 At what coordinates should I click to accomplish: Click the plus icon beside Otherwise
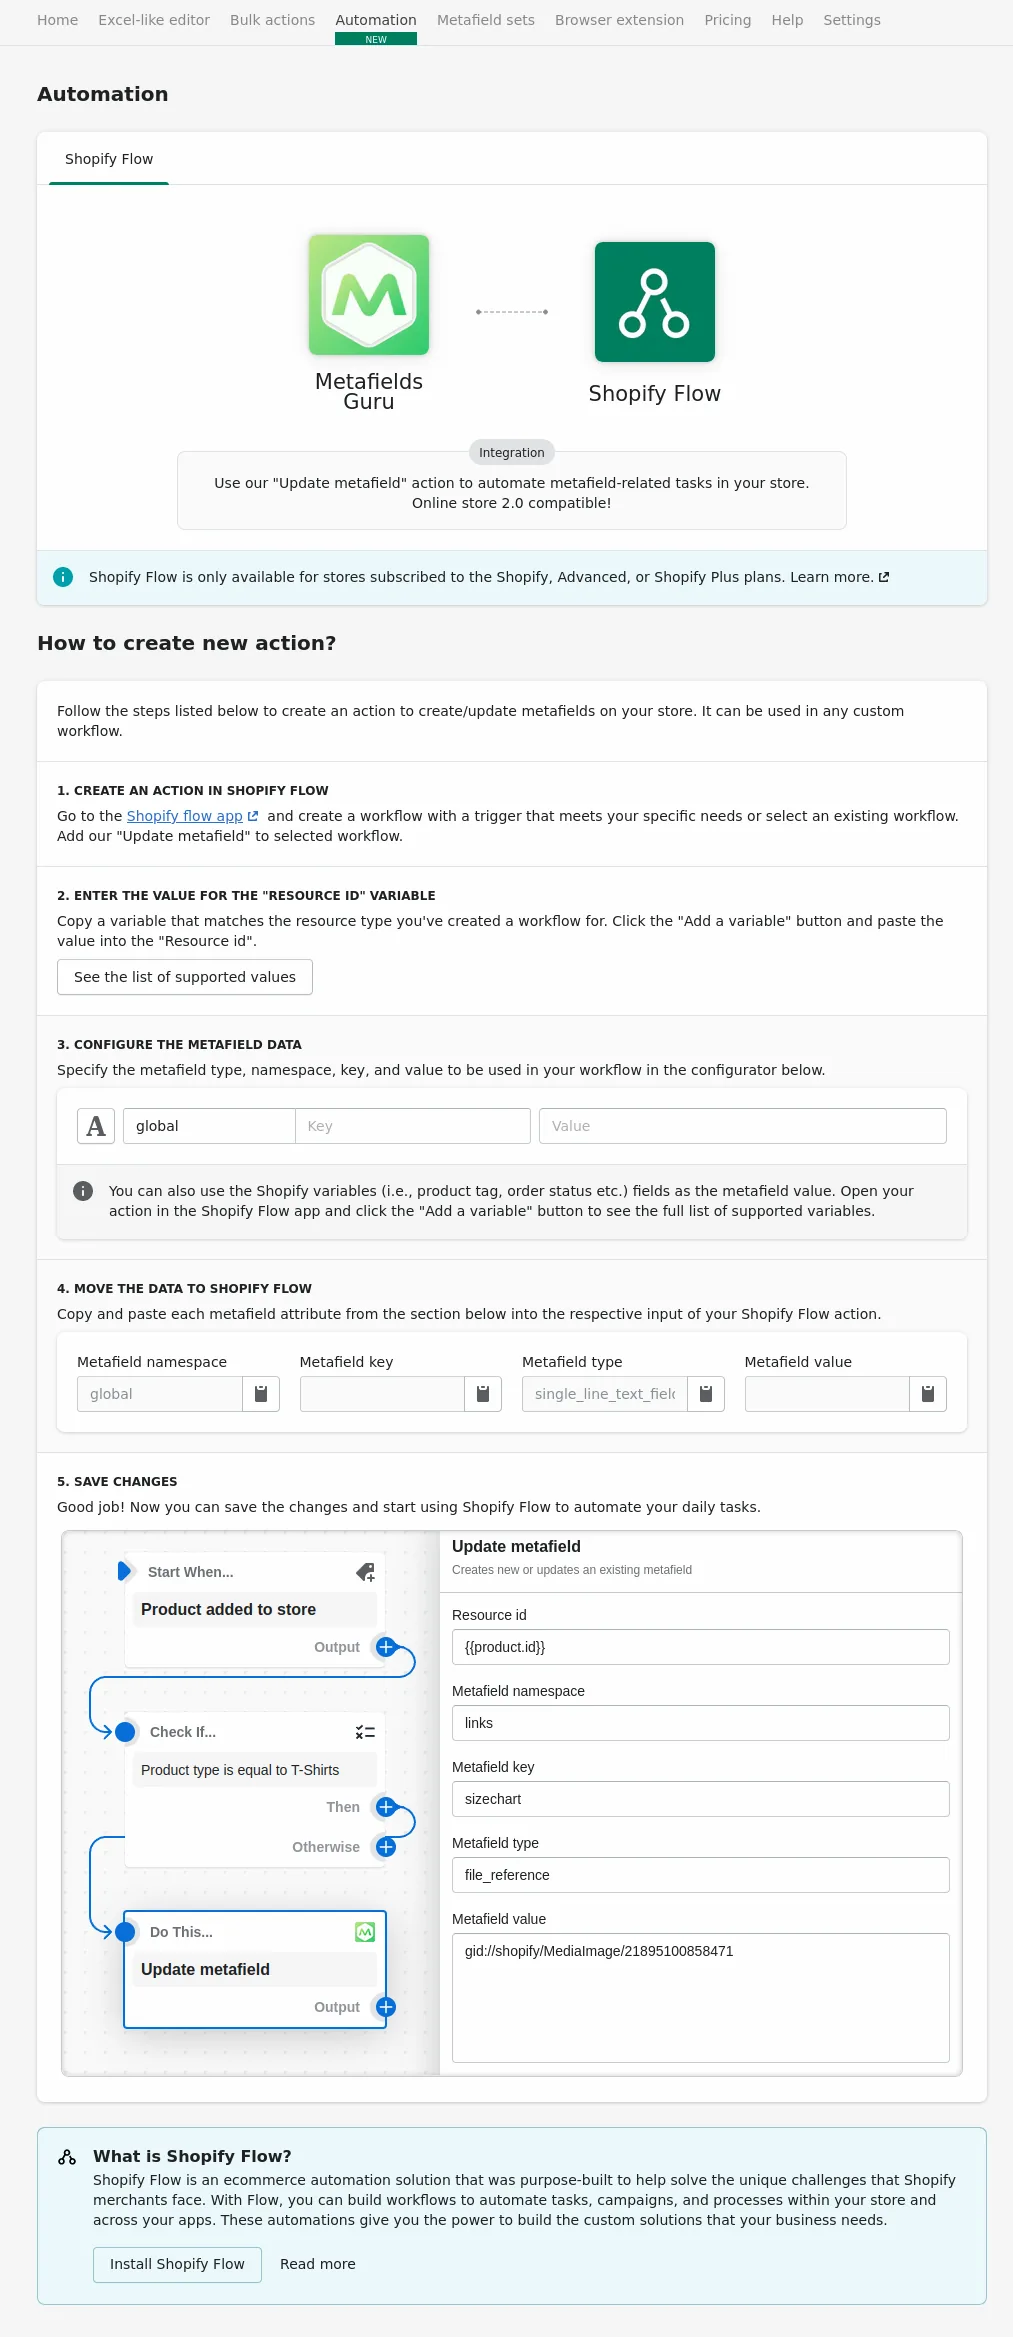[386, 1847]
